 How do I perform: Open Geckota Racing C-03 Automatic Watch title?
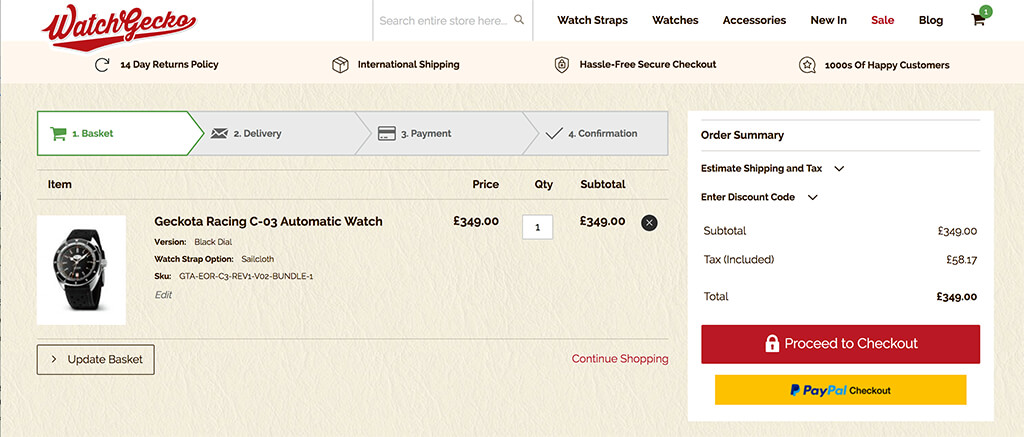(x=268, y=221)
